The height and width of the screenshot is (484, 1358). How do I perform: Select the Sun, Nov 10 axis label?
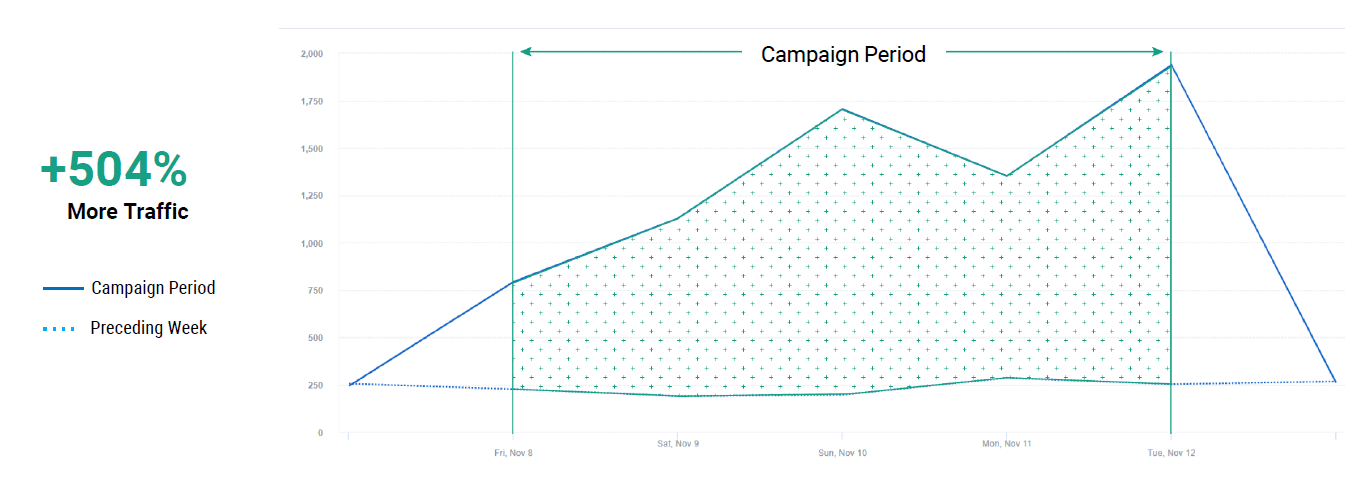pyautogui.click(x=842, y=453)
